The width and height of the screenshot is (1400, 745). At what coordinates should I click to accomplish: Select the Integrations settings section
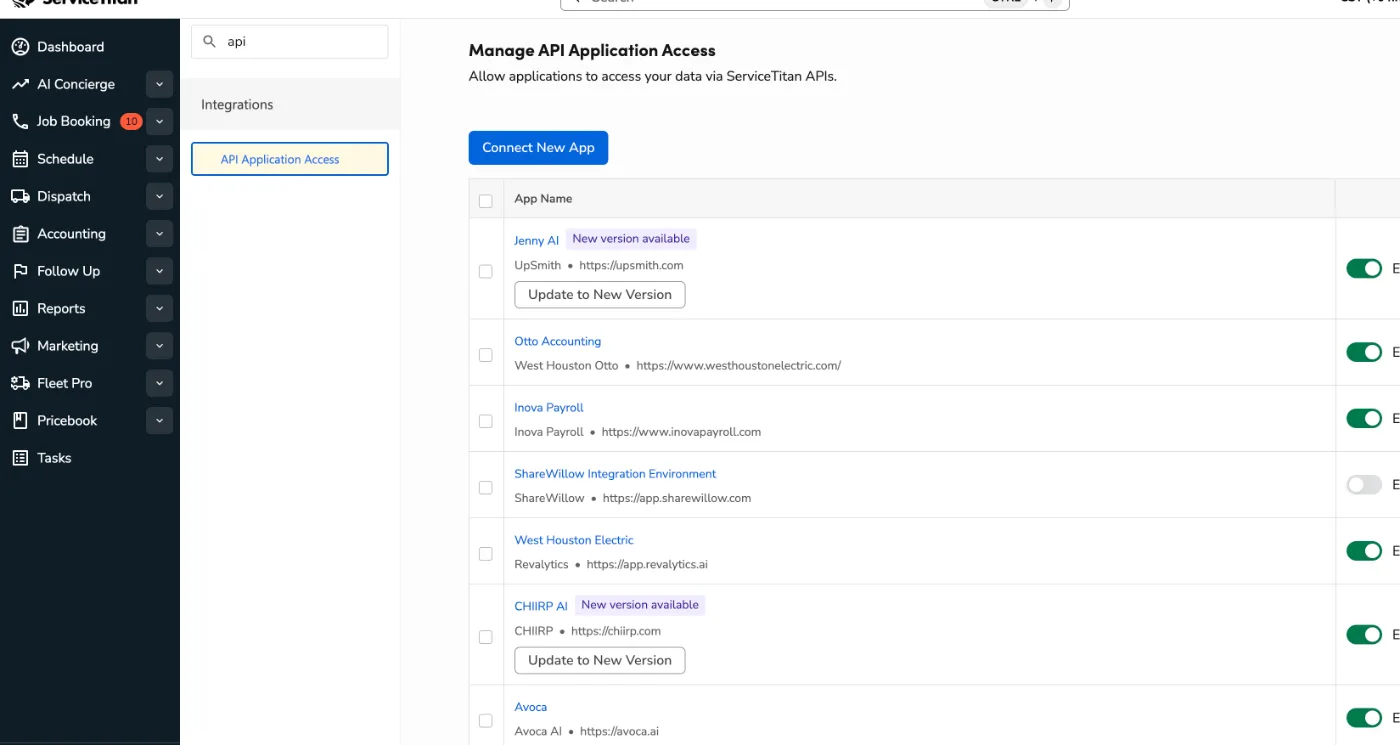pos(290,104)
